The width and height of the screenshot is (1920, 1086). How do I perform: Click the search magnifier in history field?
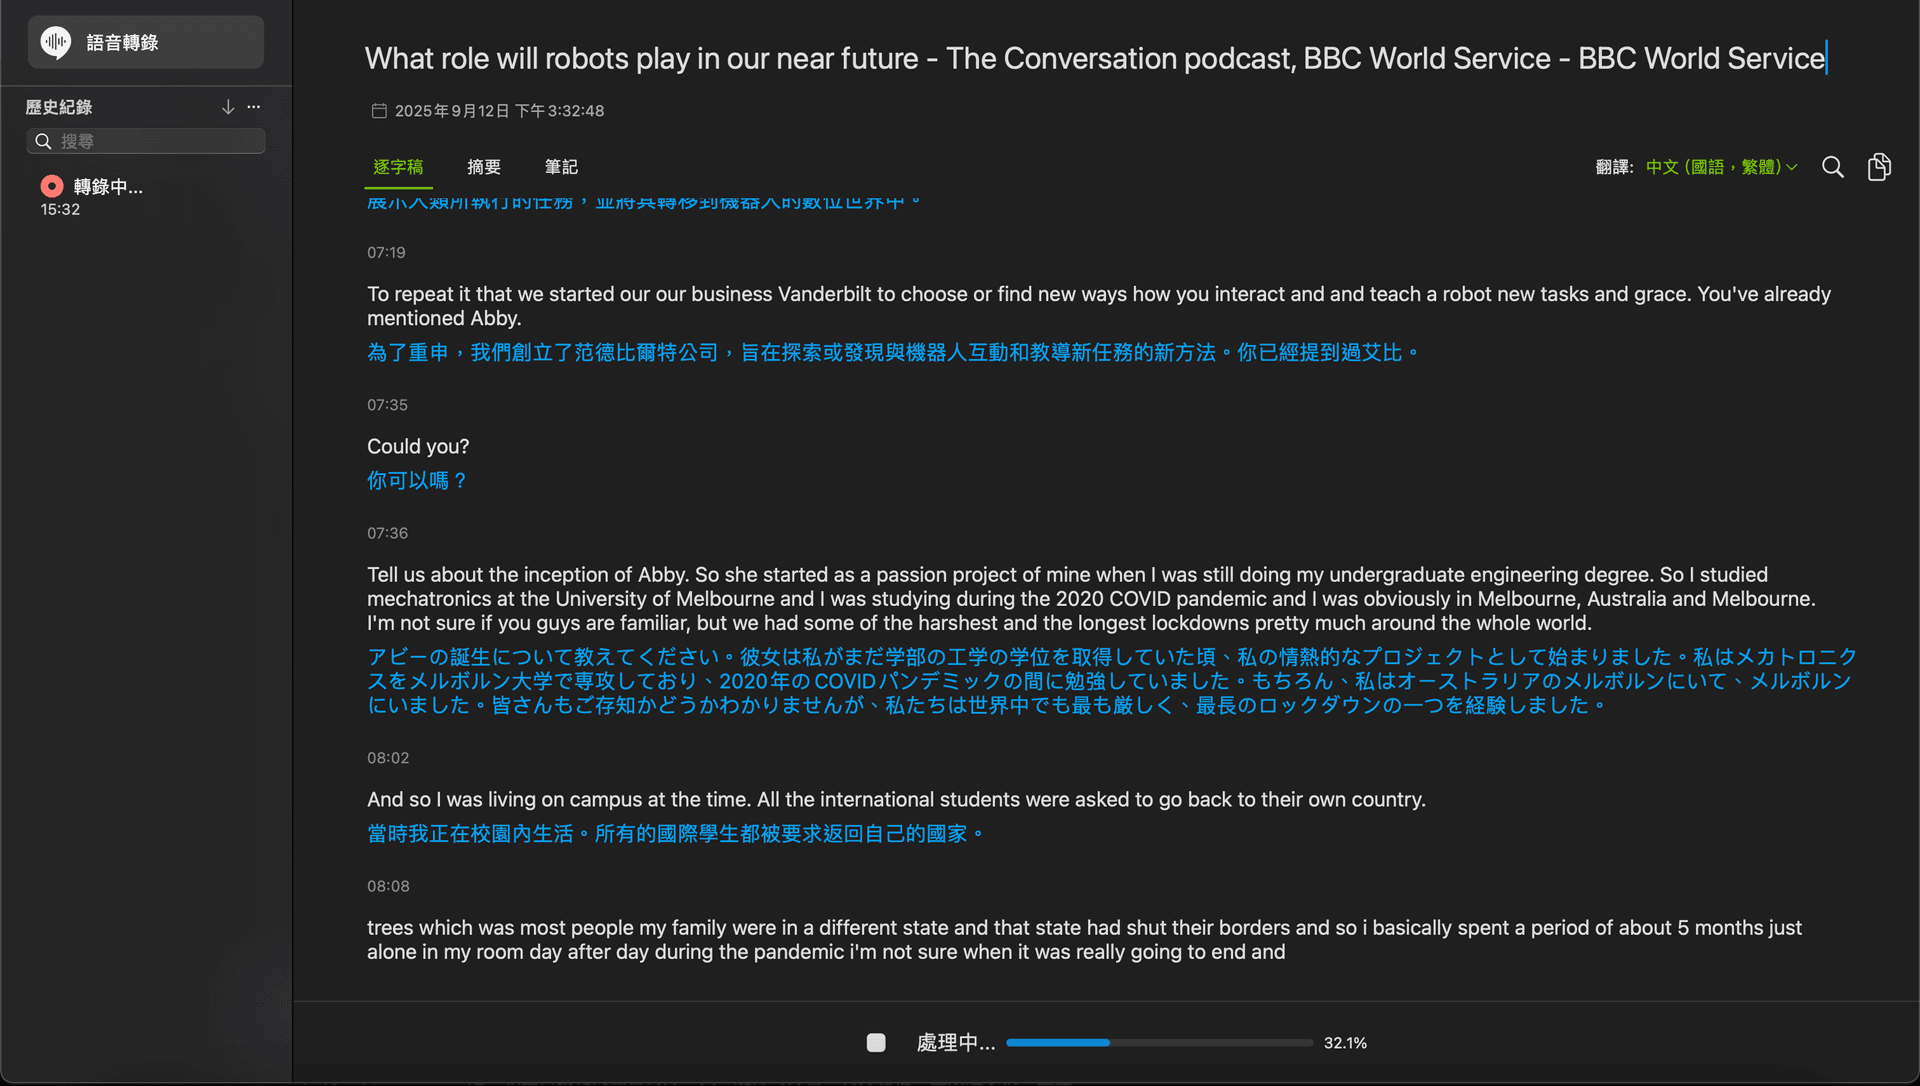(x=43, y=141)
